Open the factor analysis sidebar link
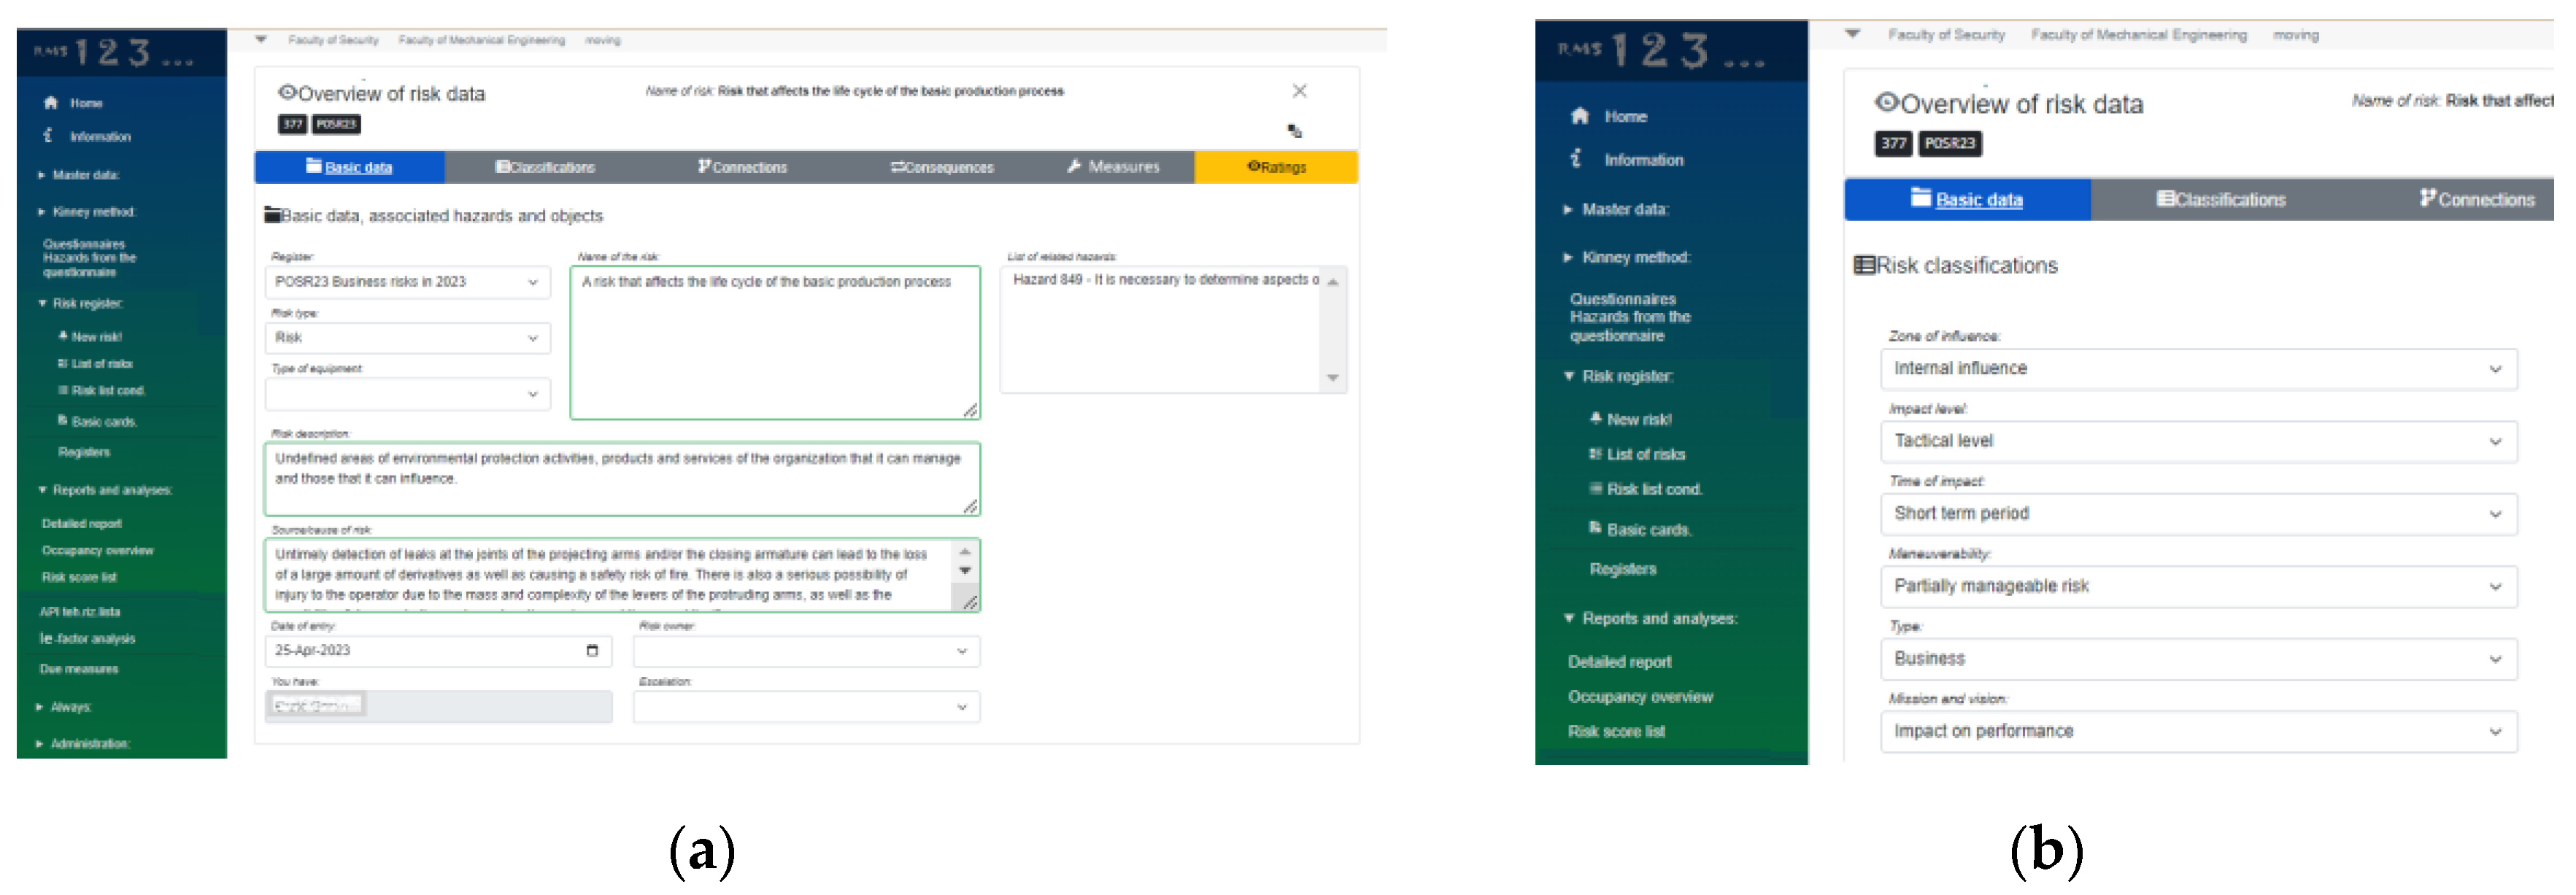The width and height of the screenshot is (2576, 895). 88,639
